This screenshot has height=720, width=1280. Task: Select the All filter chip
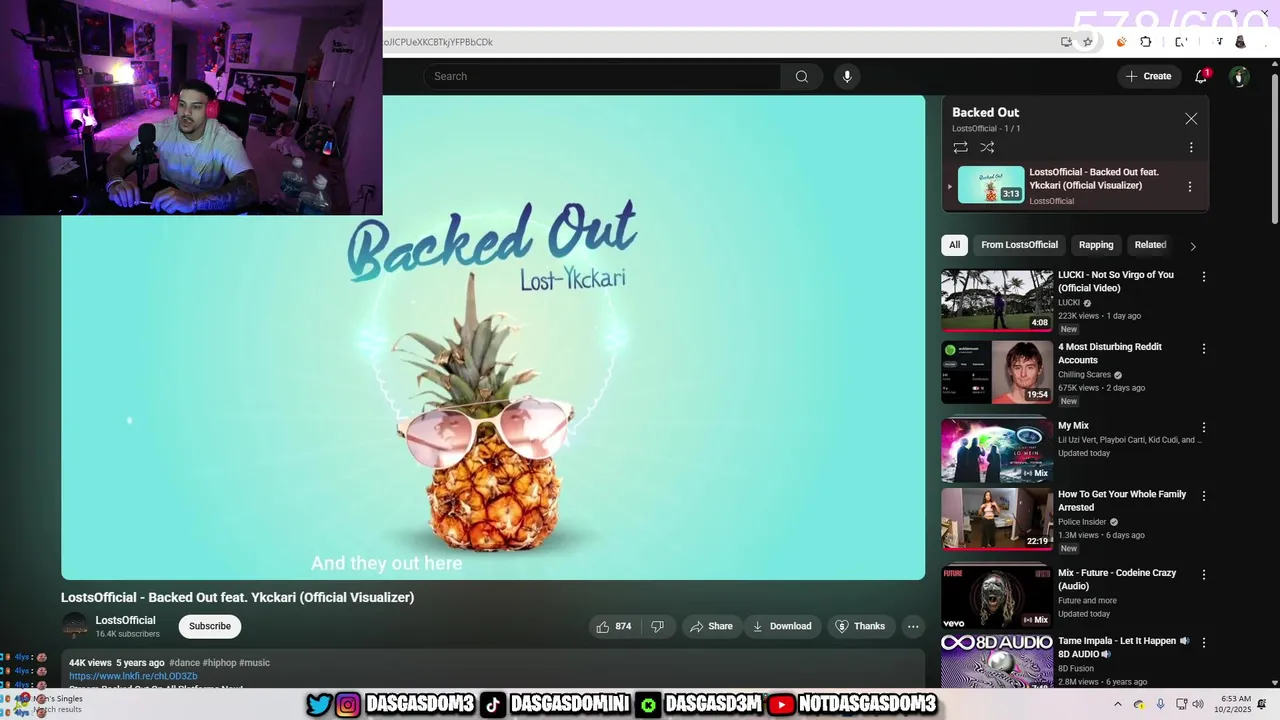(954, 245)
